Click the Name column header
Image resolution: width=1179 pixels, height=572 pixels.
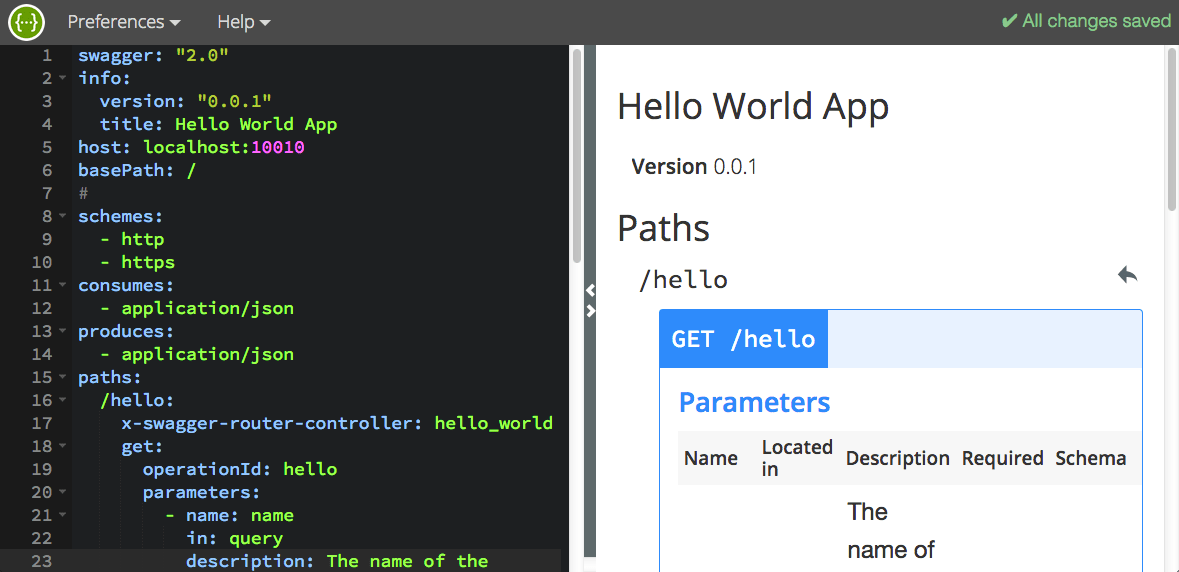point(711,459)
